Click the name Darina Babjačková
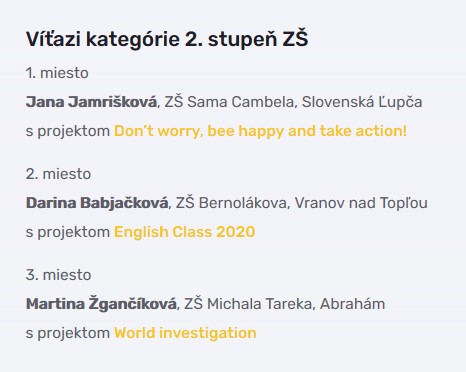 97,203
